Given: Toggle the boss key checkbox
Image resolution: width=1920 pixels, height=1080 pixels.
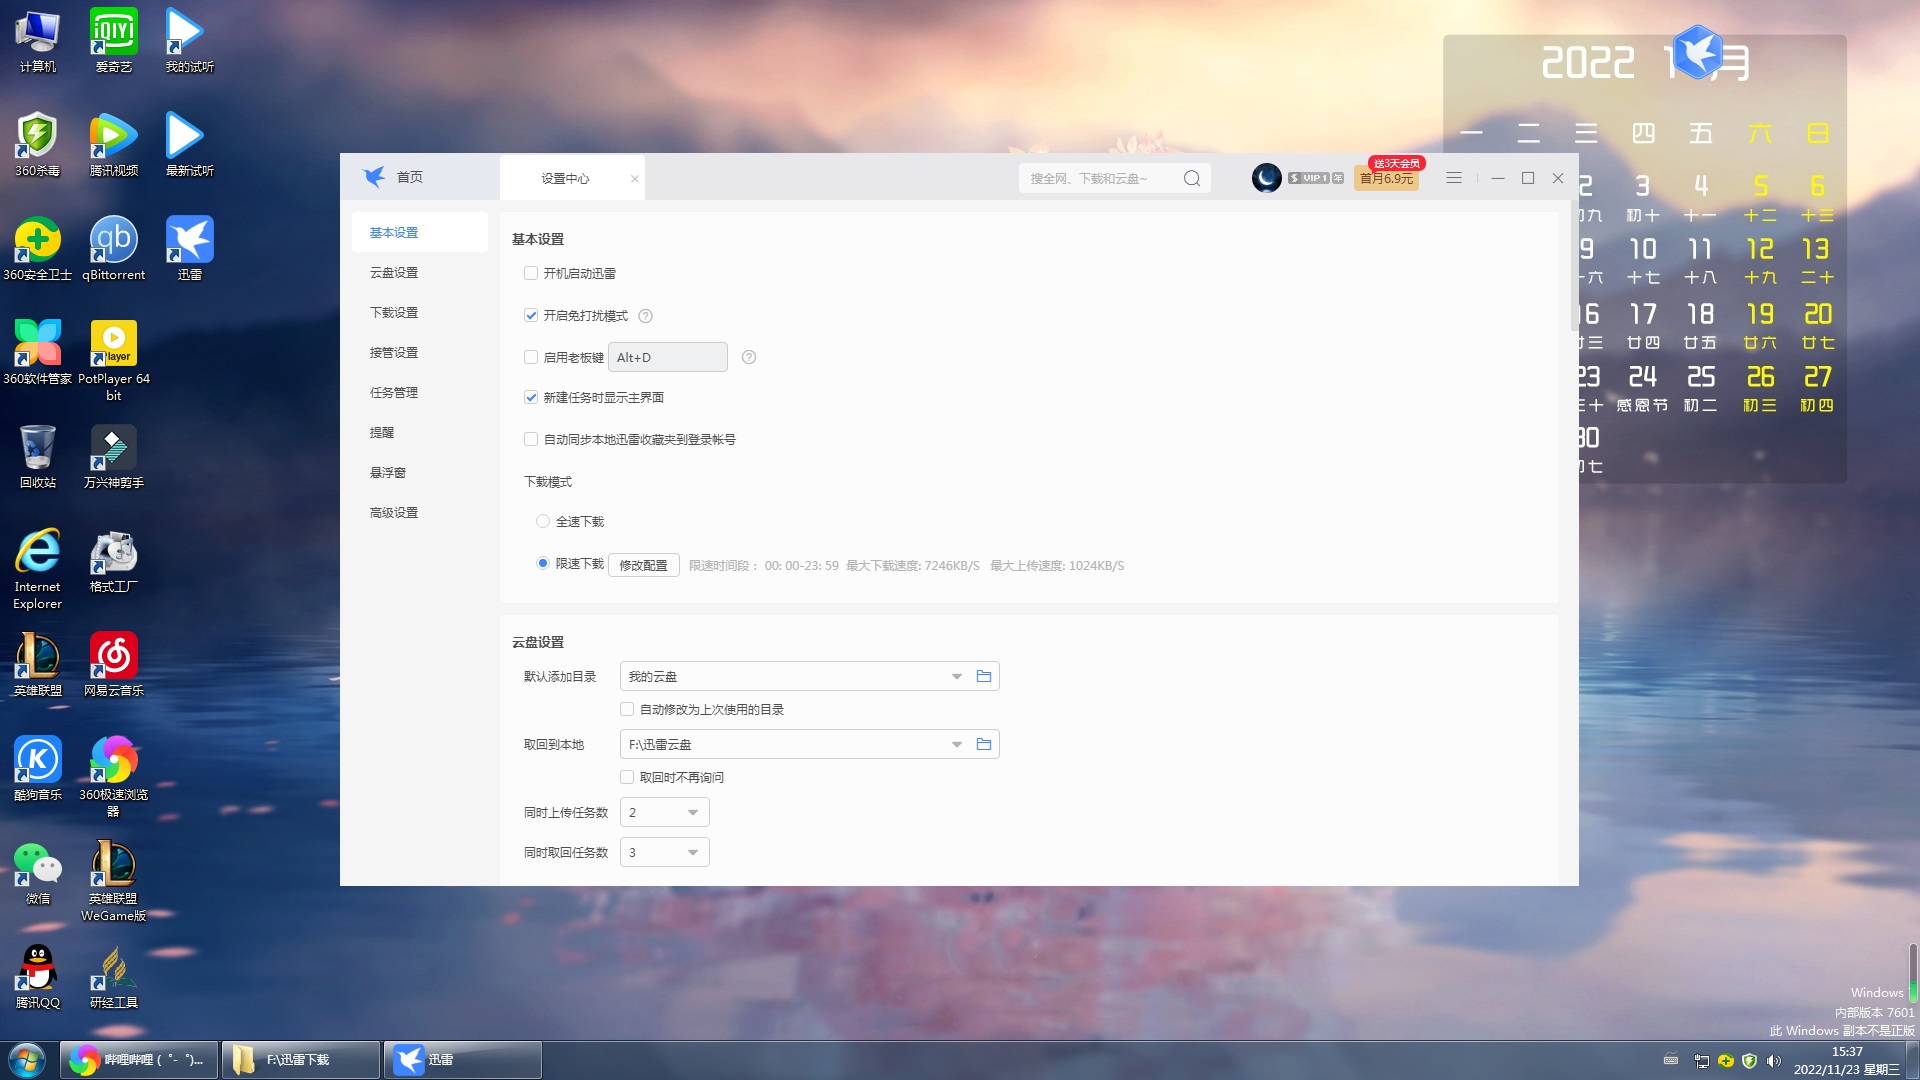Looking at the screenshot, I should click(531, 357).
